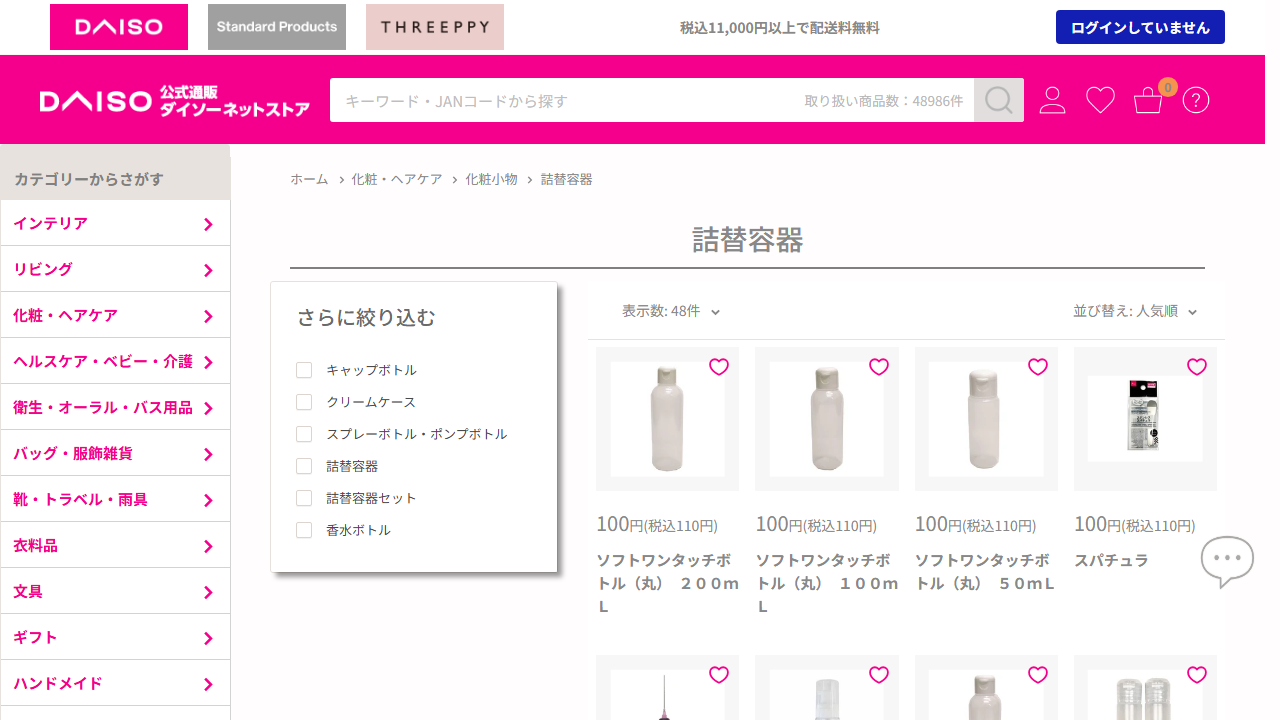Open the 靴・トラベル・雨具 category
This screenshot has height=720, width=1280.
click(115, 499)
